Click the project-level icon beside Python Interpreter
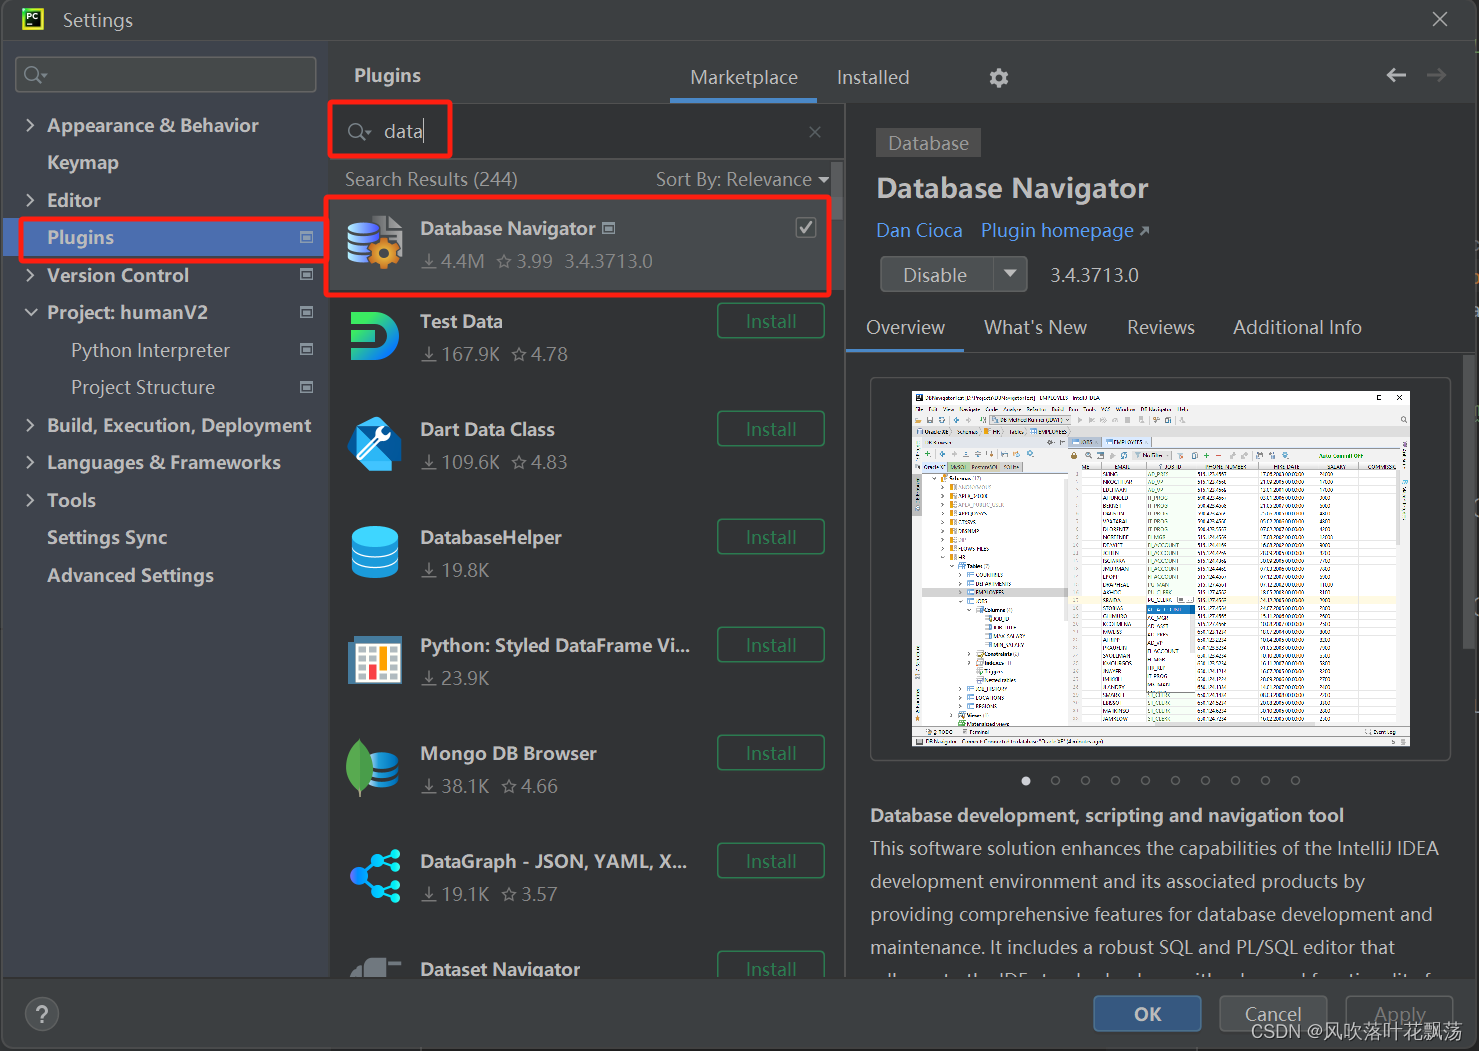Viewport: 1479px width, 1051px height. tap(306, 349)
